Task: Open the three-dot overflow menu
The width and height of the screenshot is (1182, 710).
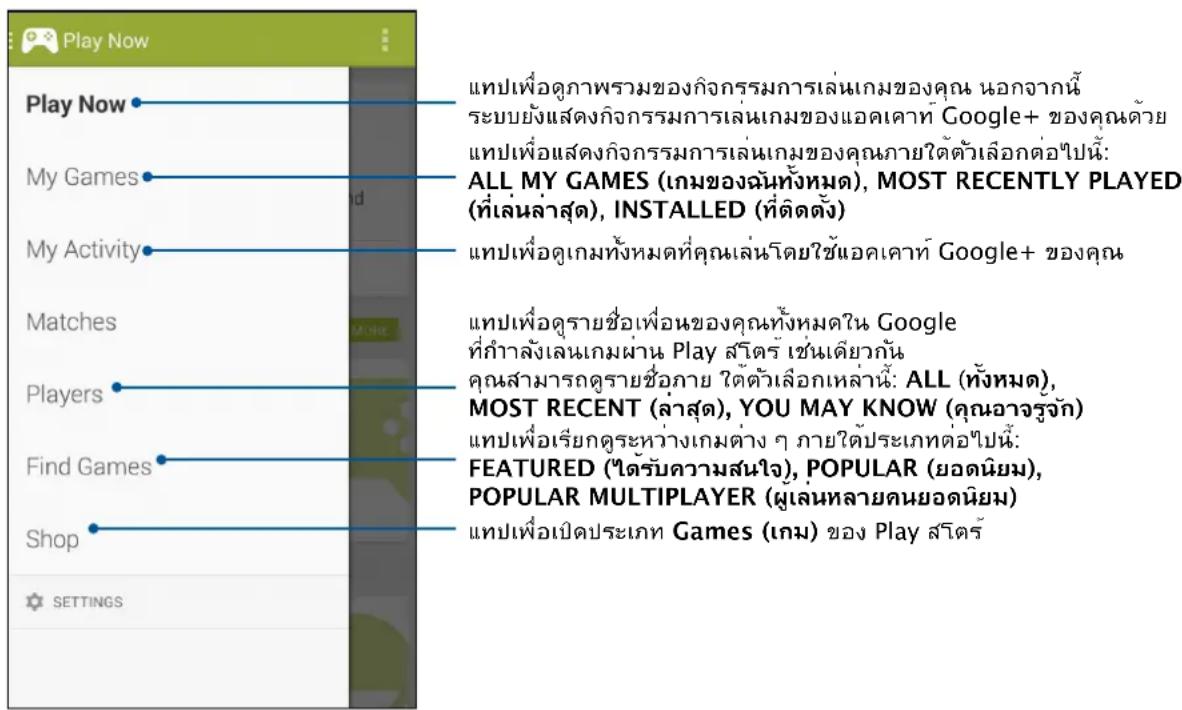Action: click(x=385, y=40)
